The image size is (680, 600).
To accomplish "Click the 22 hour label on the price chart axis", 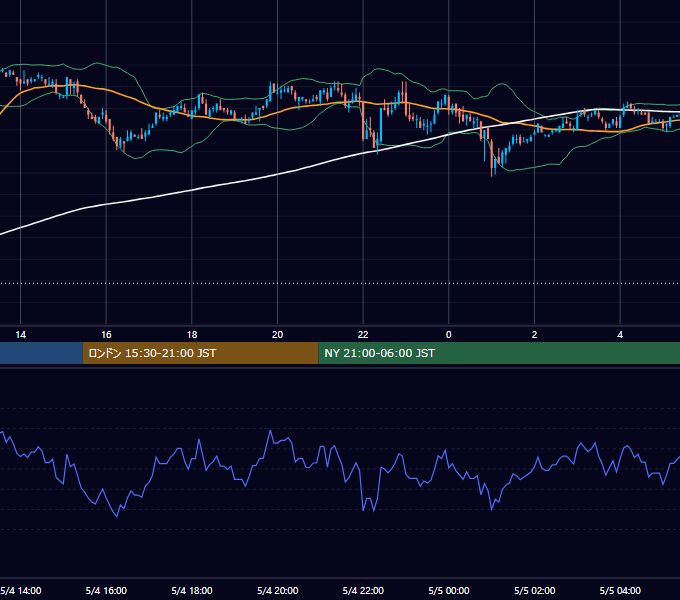I will [x=363, y=335].
